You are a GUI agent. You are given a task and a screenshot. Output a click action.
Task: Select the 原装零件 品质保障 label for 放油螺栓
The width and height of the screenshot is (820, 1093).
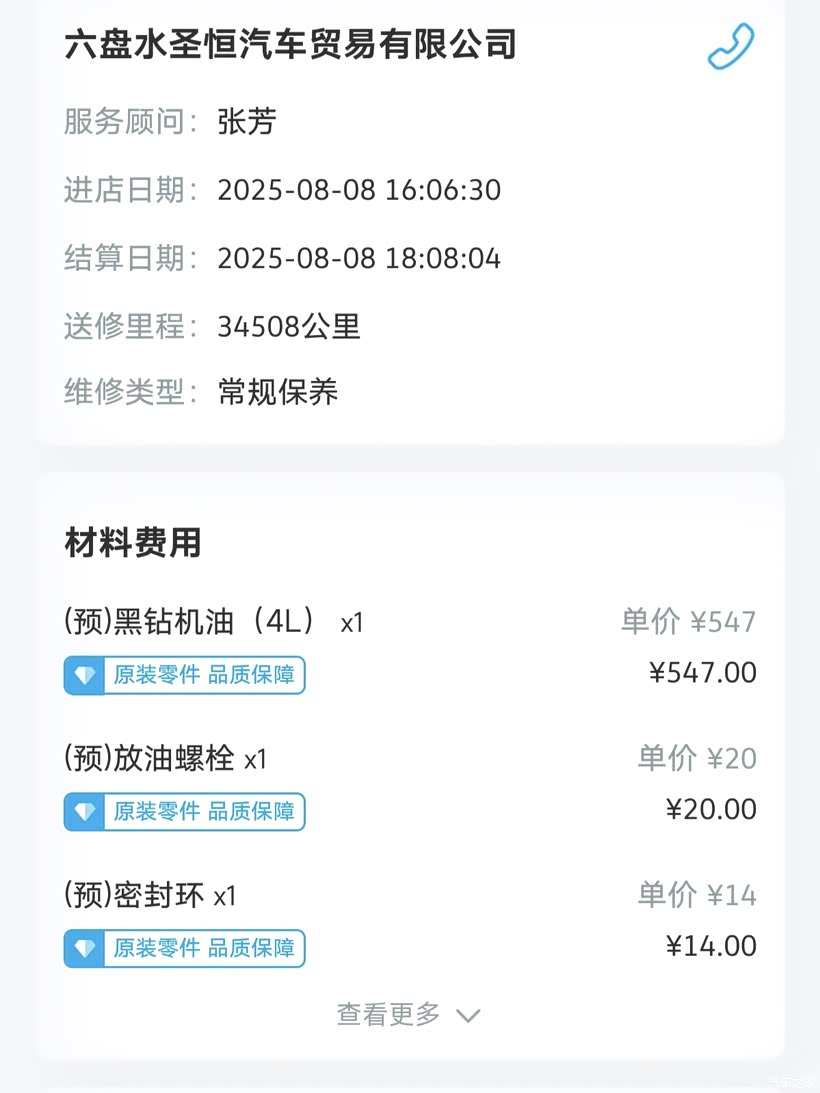pos(204,812)
